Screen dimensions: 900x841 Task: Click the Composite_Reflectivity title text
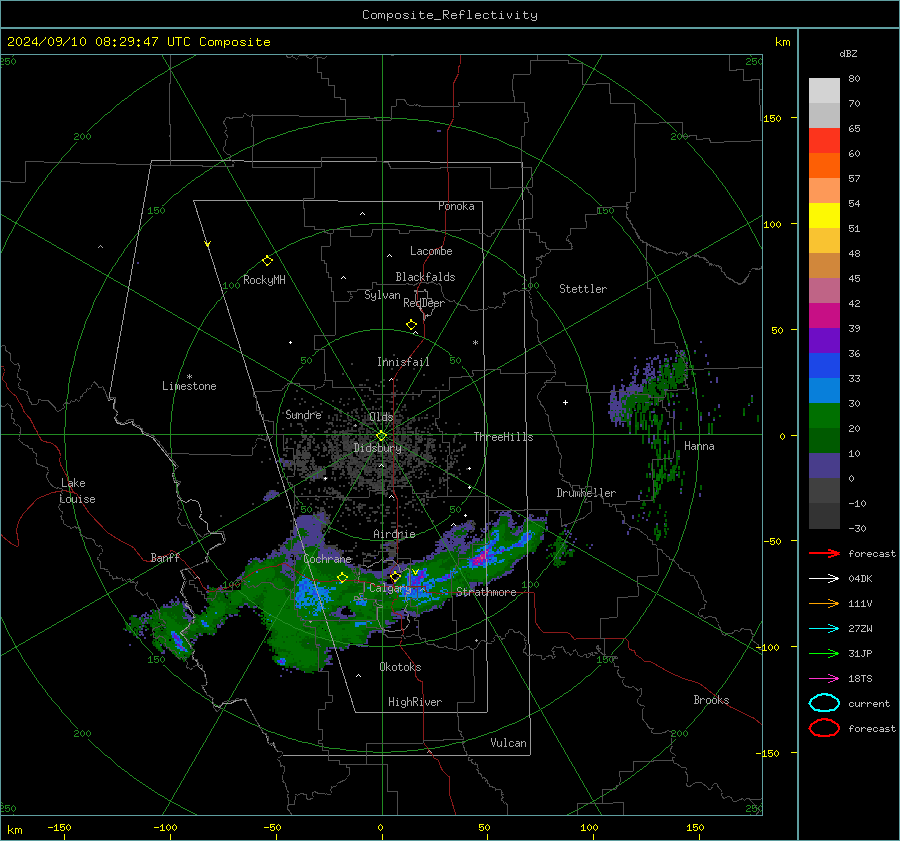[x=450, y=15]
